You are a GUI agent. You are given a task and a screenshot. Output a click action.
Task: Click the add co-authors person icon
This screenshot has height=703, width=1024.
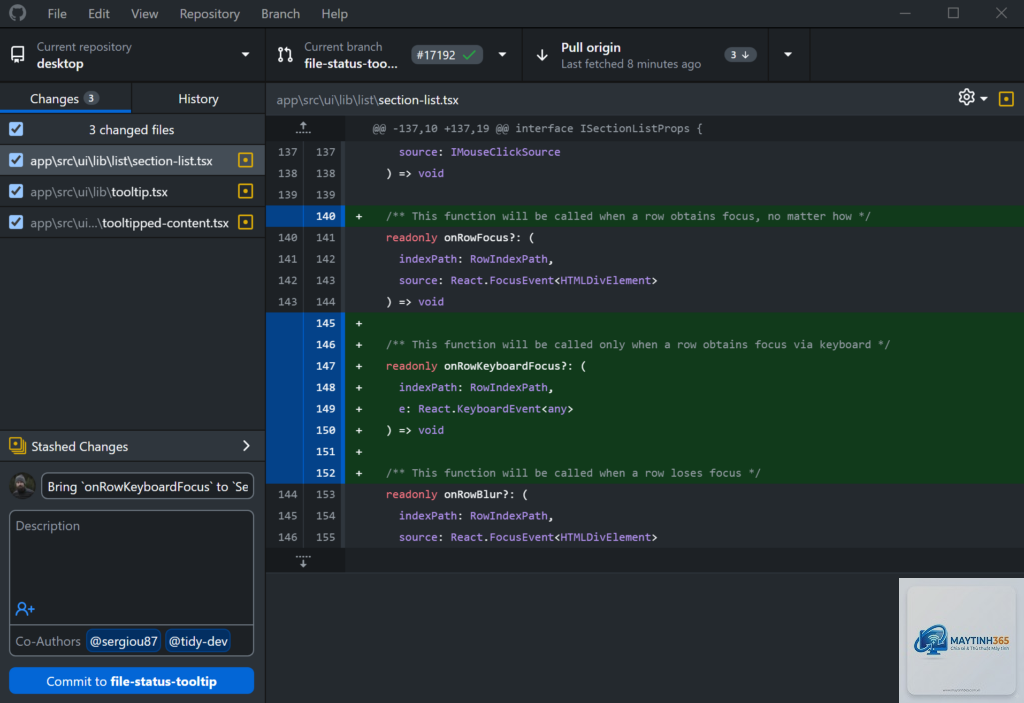[25, 609]
